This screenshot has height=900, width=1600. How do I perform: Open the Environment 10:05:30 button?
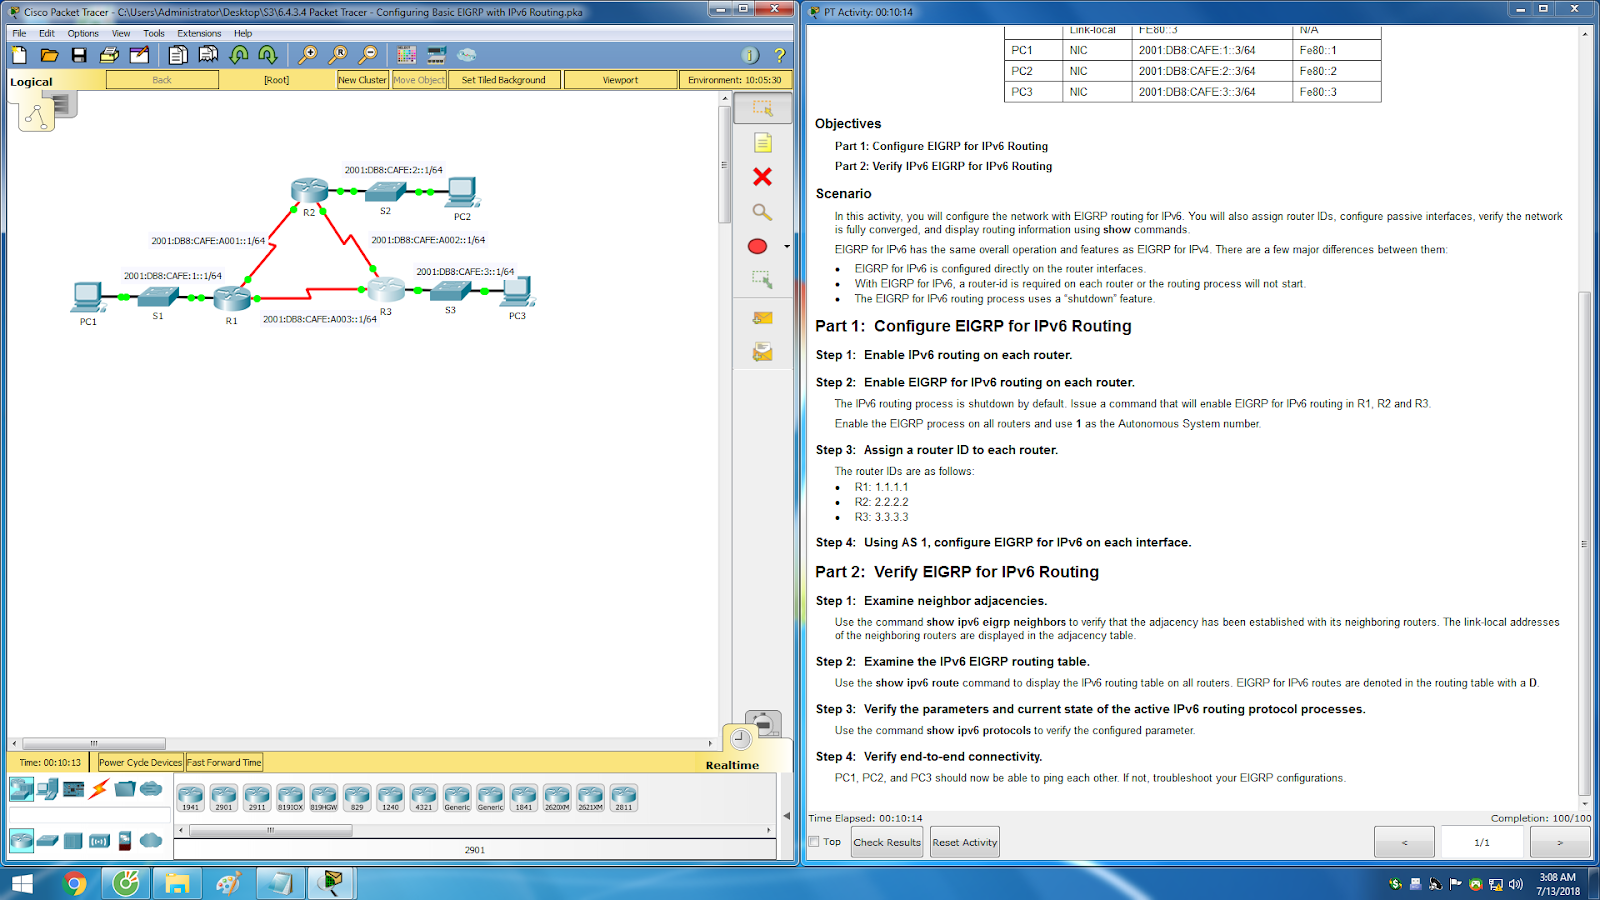pos(735,80)
